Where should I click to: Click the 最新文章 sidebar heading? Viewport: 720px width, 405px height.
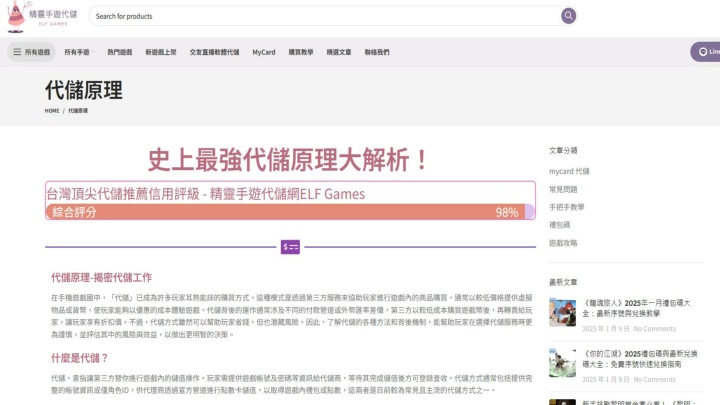pos(563,282)
